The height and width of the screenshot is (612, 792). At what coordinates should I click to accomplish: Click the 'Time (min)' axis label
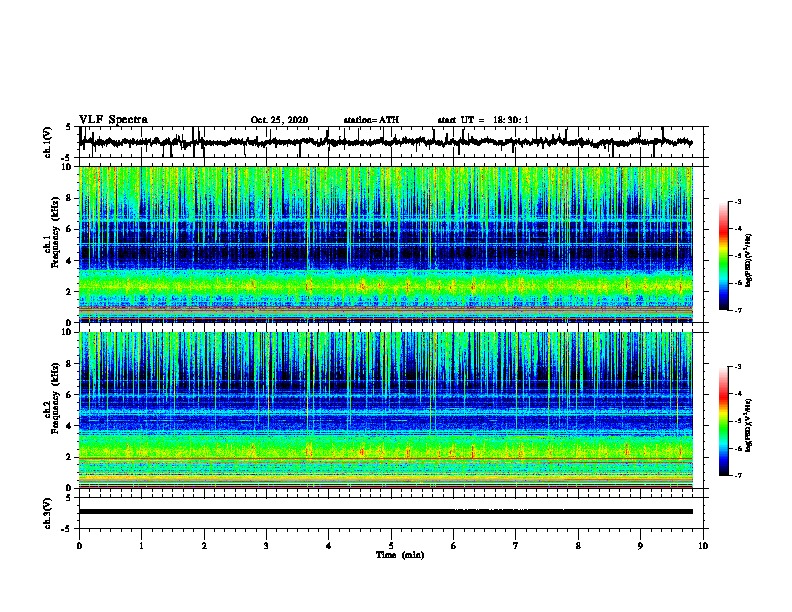[400, 555]
